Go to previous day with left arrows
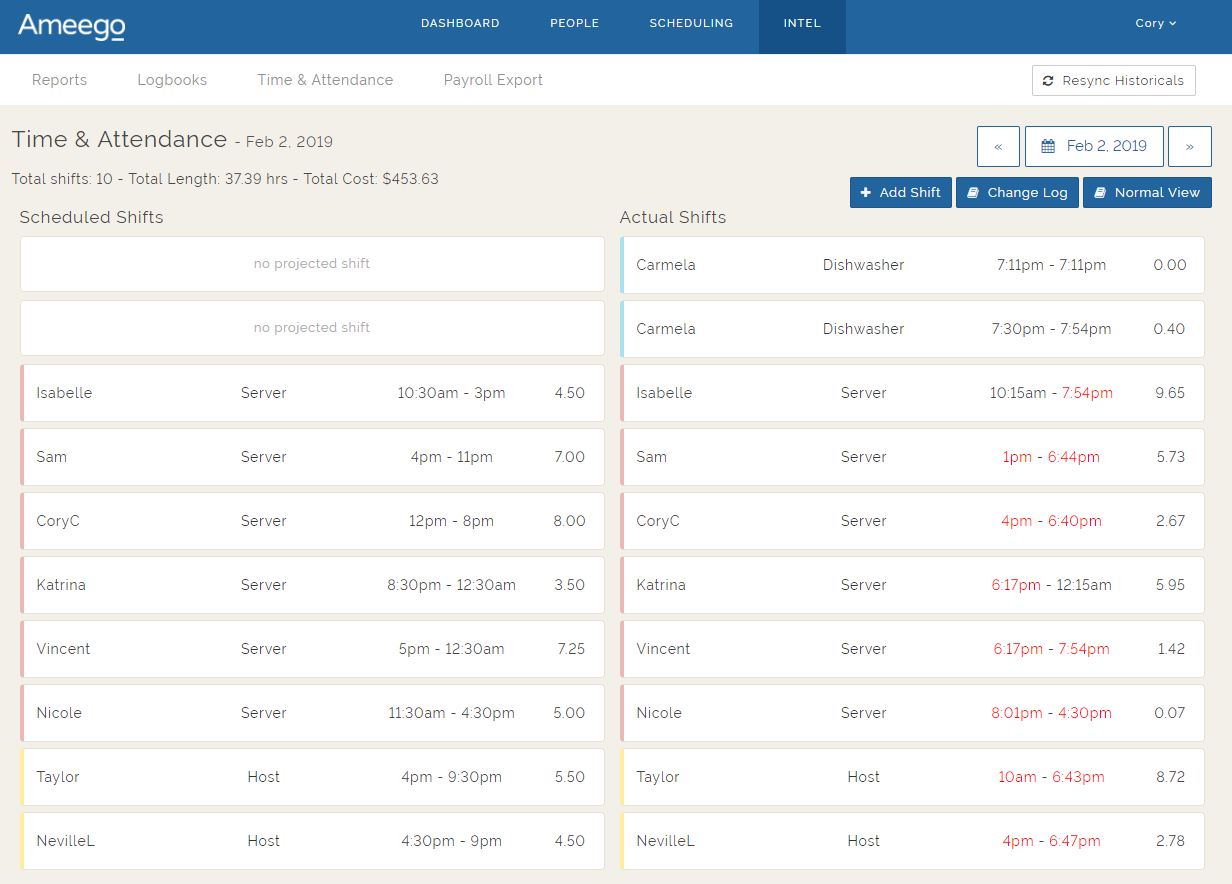Image resolution: width=1232 pixels, height=884 pixels. 998,146
